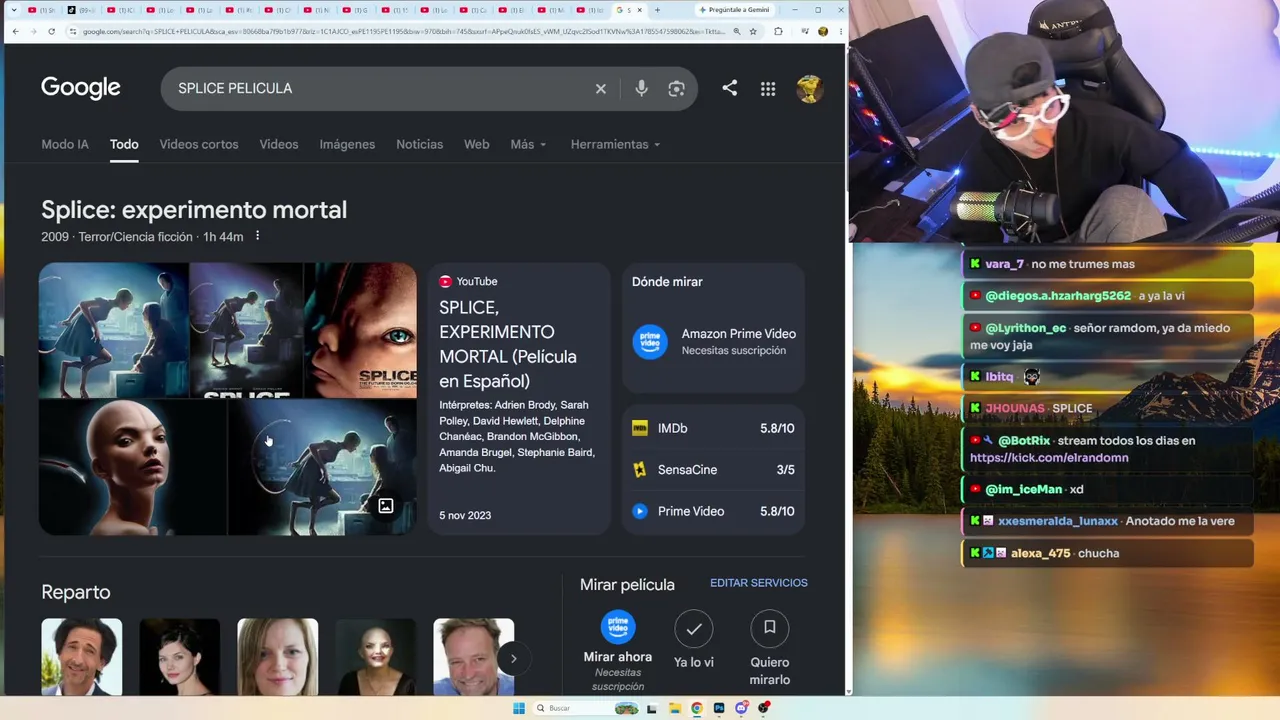This screenshot has width=1280, height=720.
Task: Click the browser address bar URL
Action: tap(404, 31)
